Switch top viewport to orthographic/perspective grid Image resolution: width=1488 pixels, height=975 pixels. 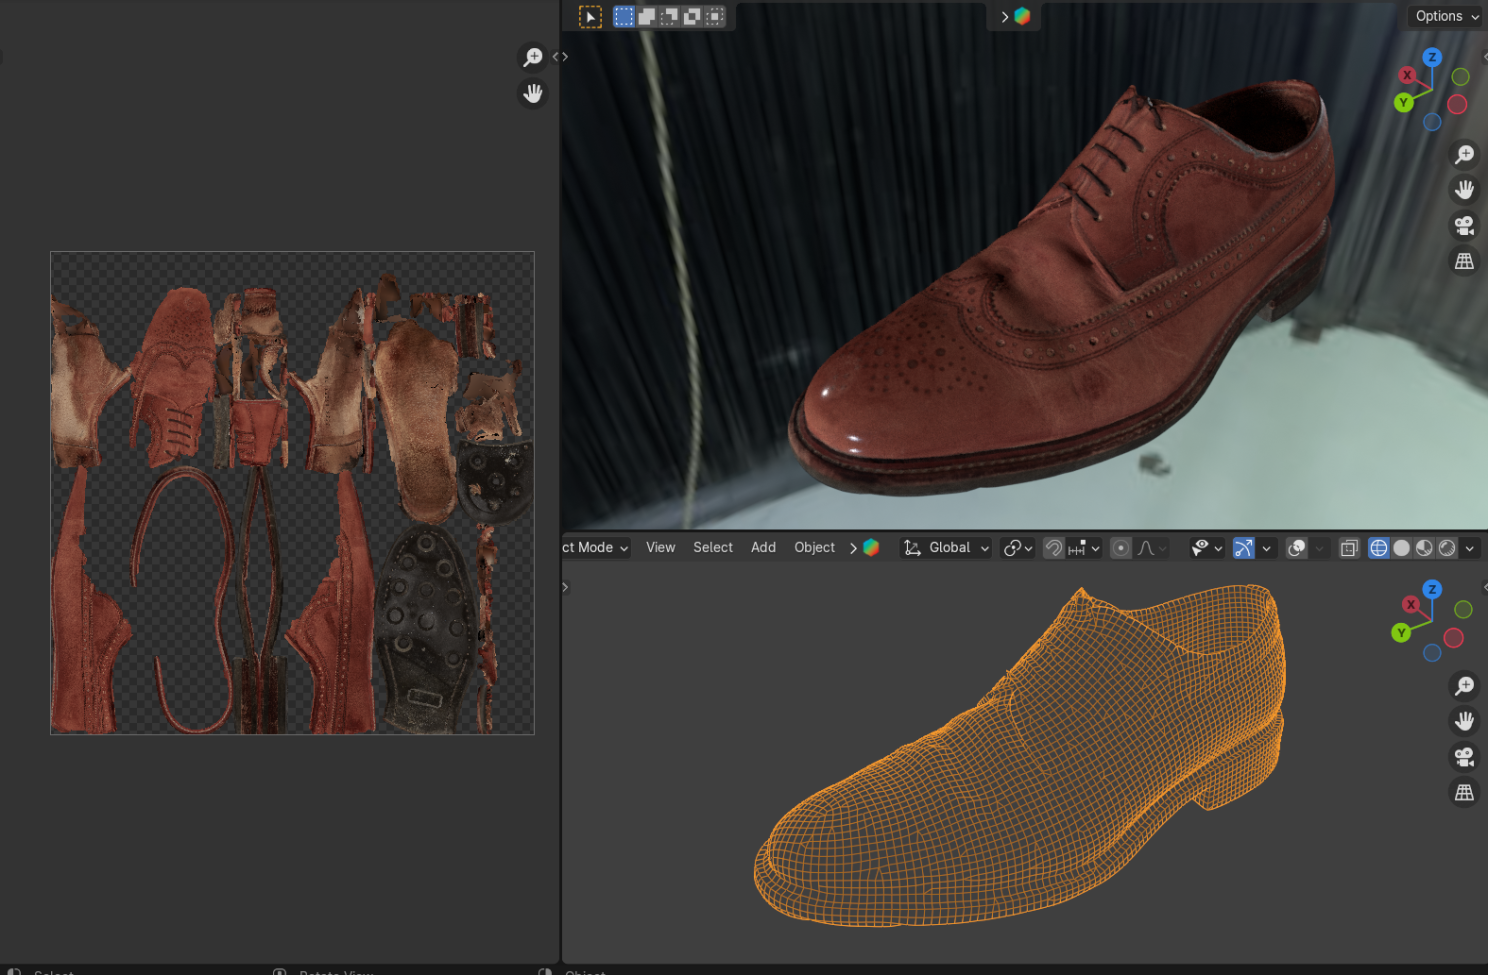[x=1464, y=262]
